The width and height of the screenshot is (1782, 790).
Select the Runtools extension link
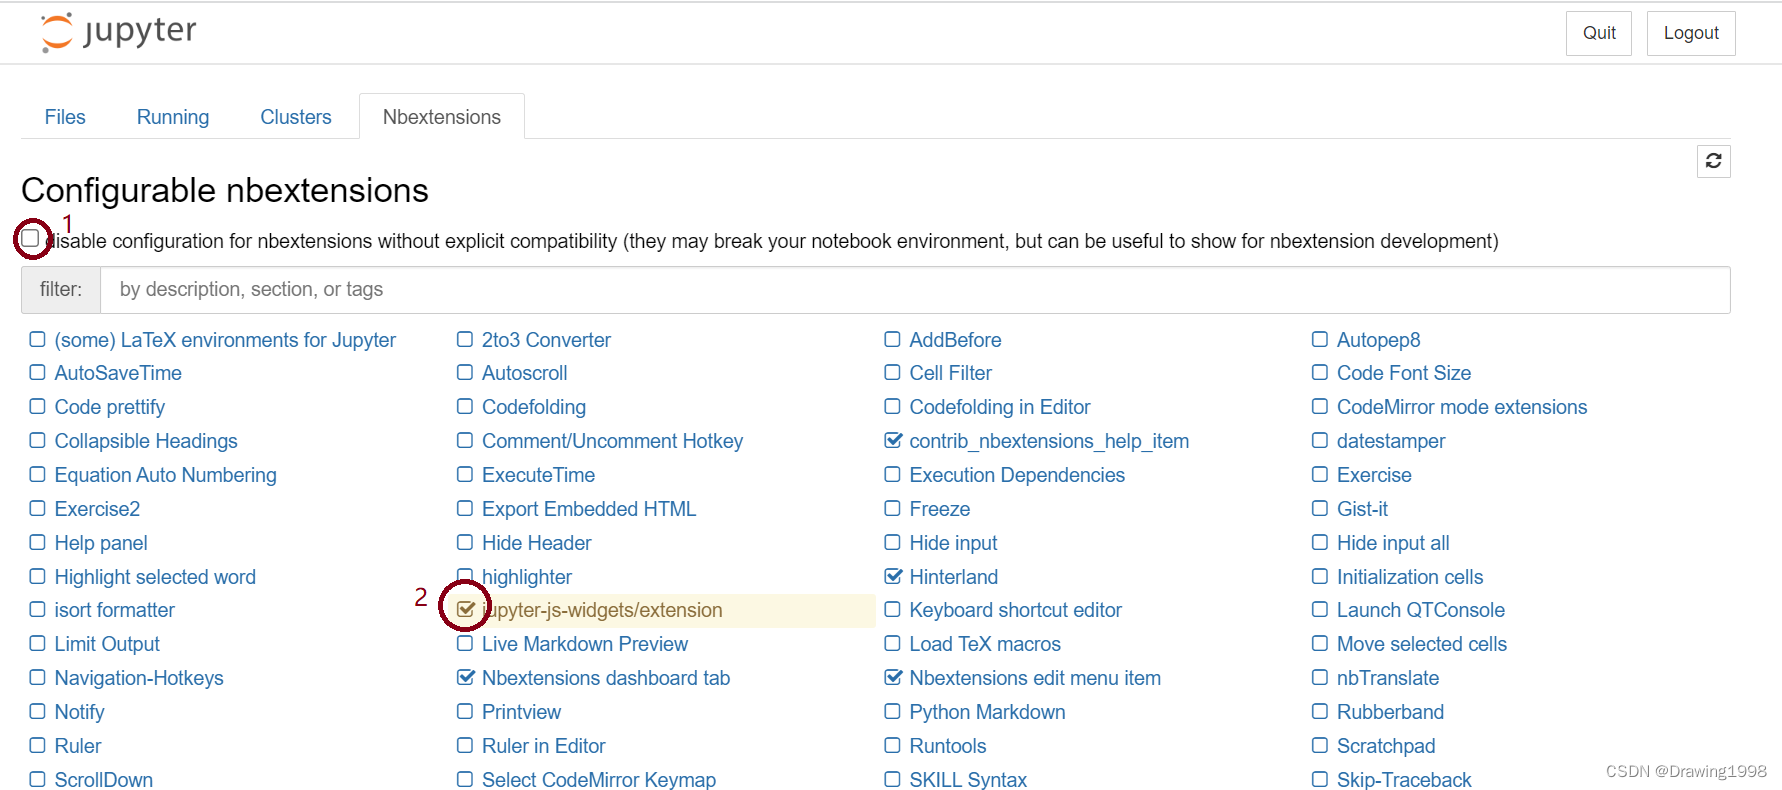(948, 746)
